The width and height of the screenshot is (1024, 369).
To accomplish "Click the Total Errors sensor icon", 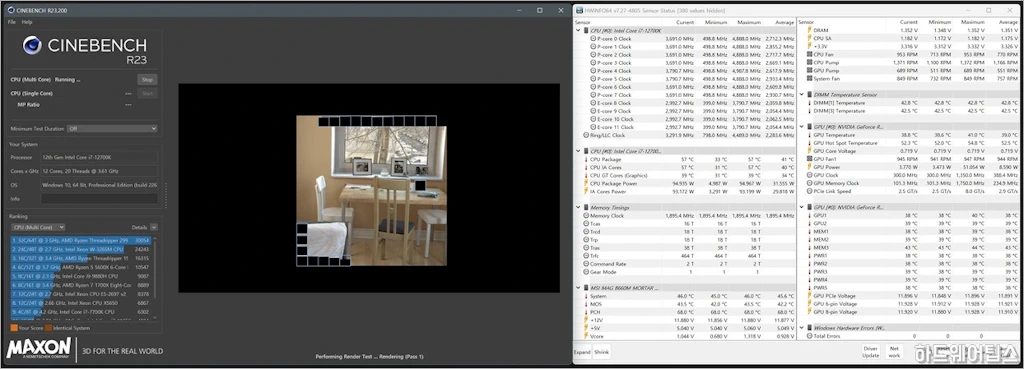I will [x=810, y=336].
